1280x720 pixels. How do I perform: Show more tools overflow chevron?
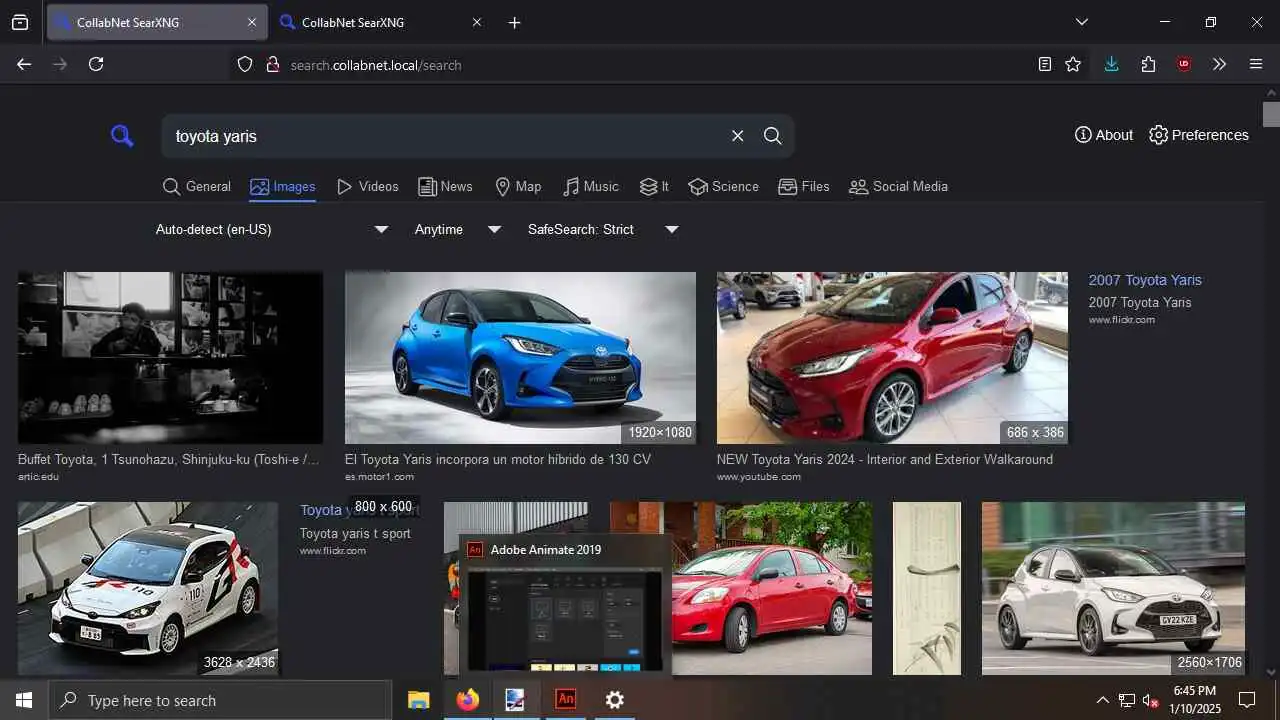coord(1219,64)
